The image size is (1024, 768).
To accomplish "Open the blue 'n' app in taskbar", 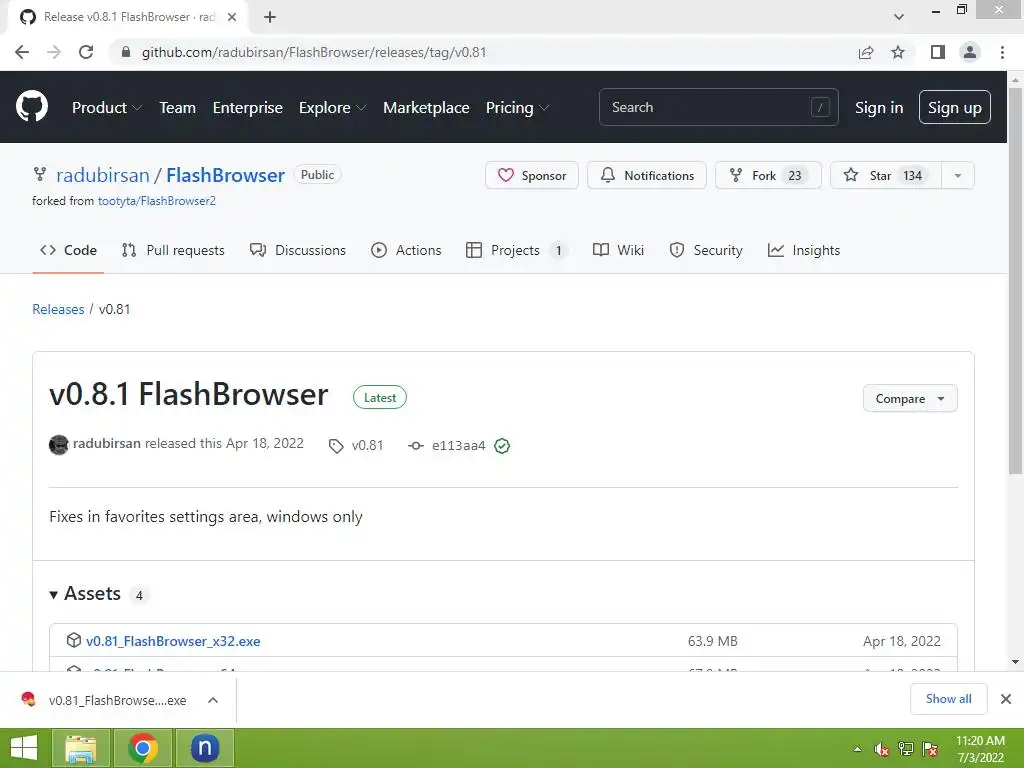I will (x=204, y=748).
